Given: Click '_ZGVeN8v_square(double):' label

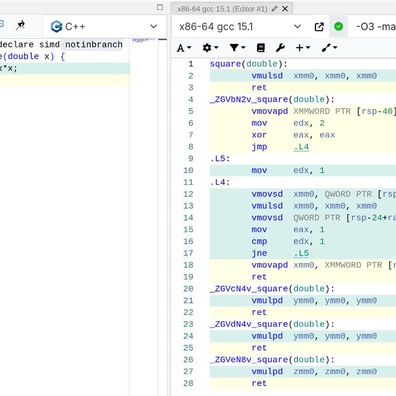Looking at the screenshot, I should click(272, 360).
